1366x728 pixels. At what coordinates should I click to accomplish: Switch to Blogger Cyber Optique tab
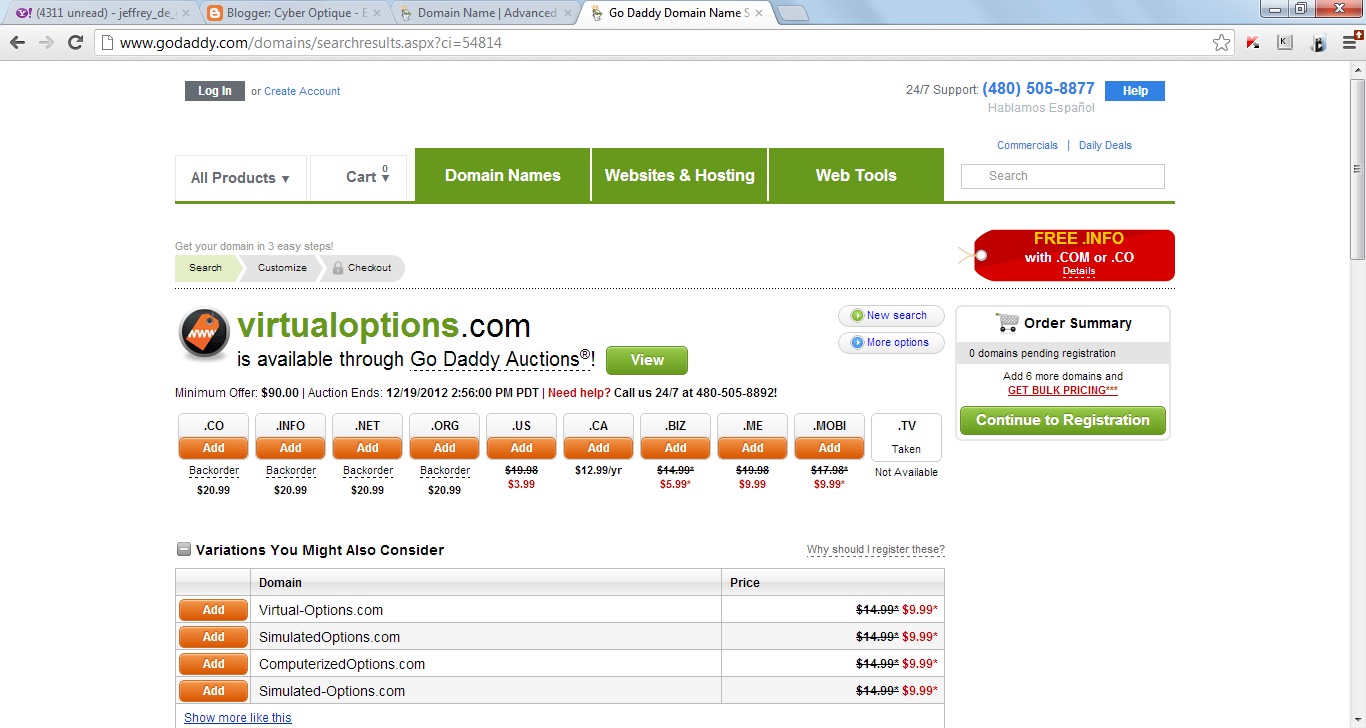(291, 13)
